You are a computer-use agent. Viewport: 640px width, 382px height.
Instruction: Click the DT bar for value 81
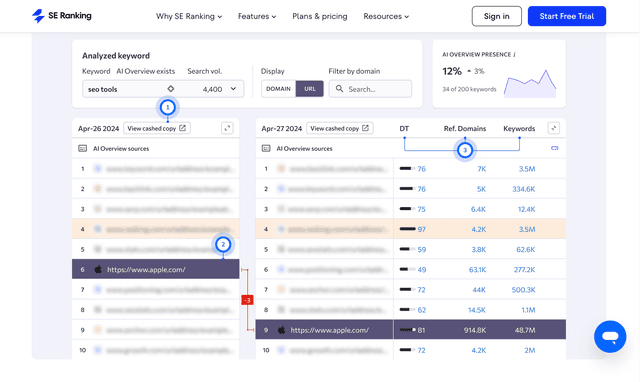[408, 330]
